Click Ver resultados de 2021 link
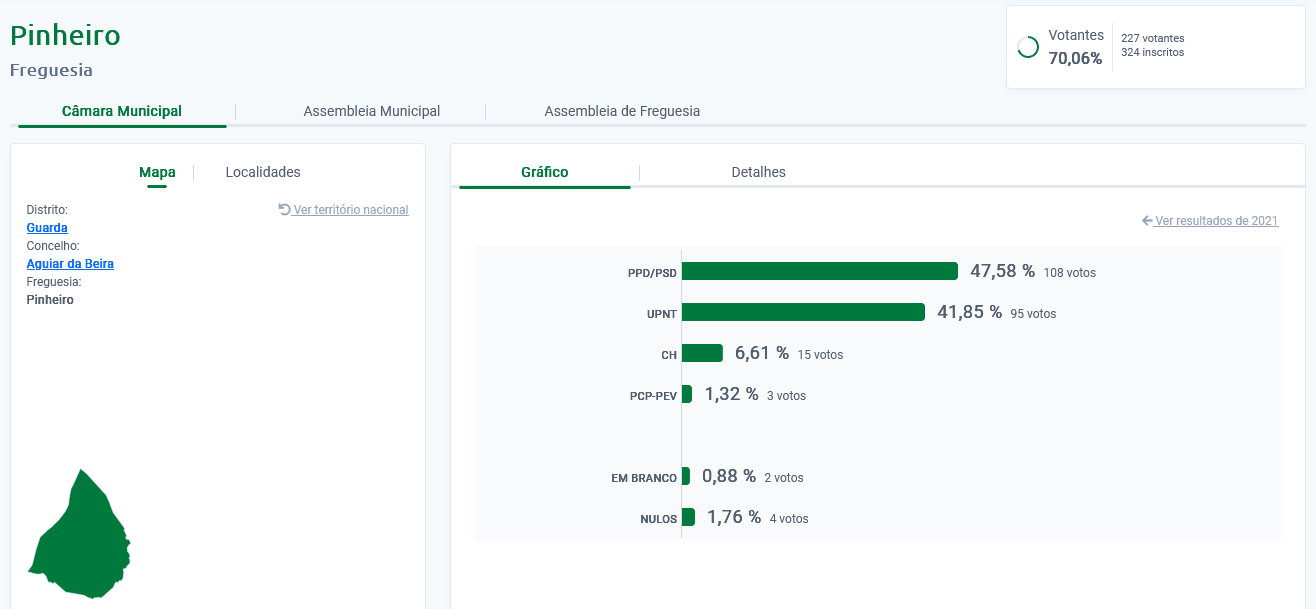Image resolution: width=1316 pixels, height=609 pixels. (1216, 221)
